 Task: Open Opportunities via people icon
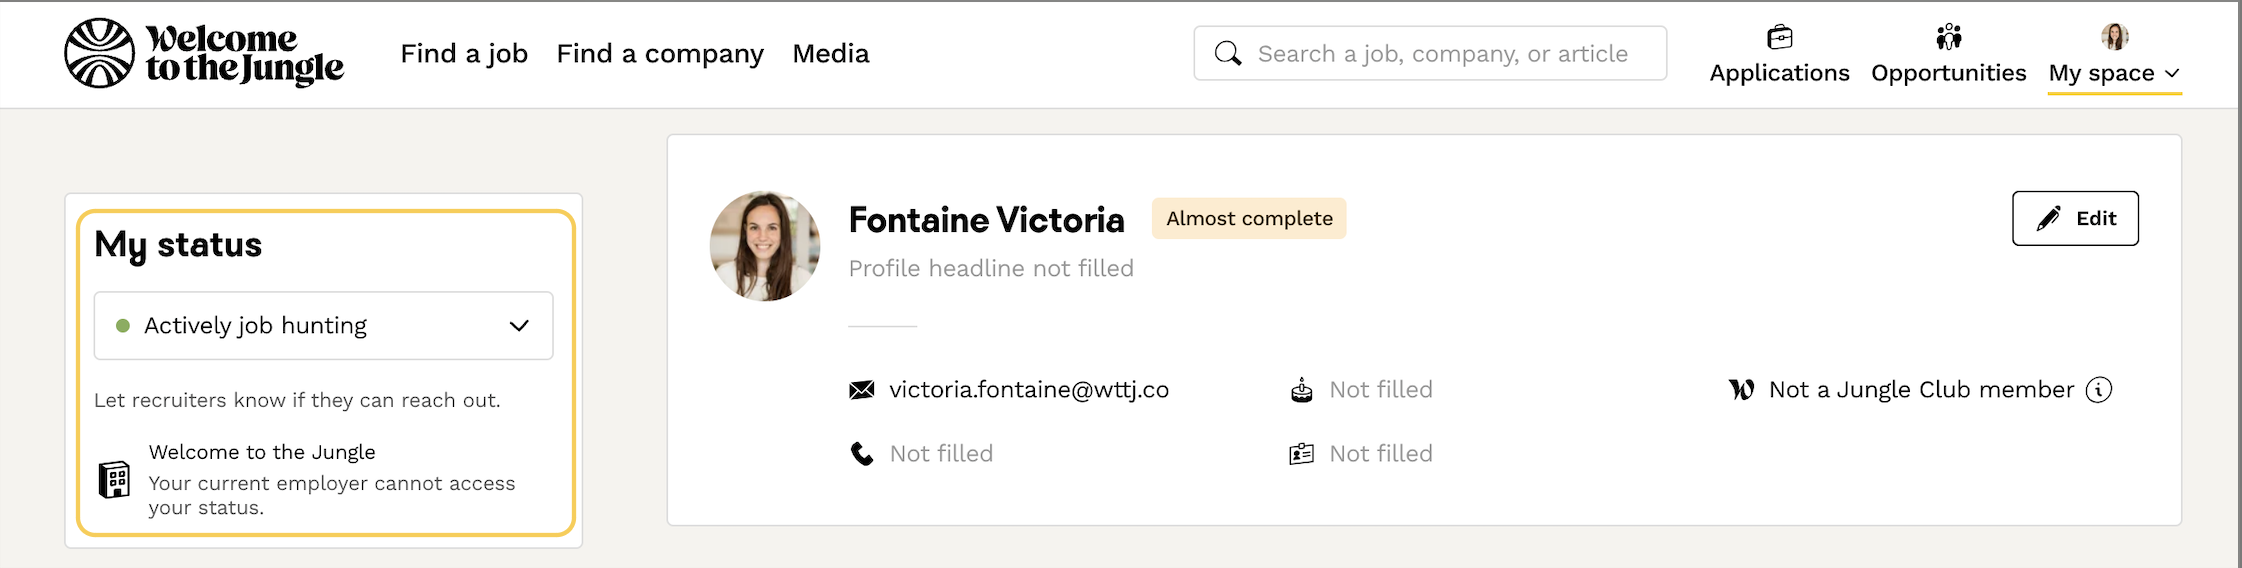coord(1948,38)
